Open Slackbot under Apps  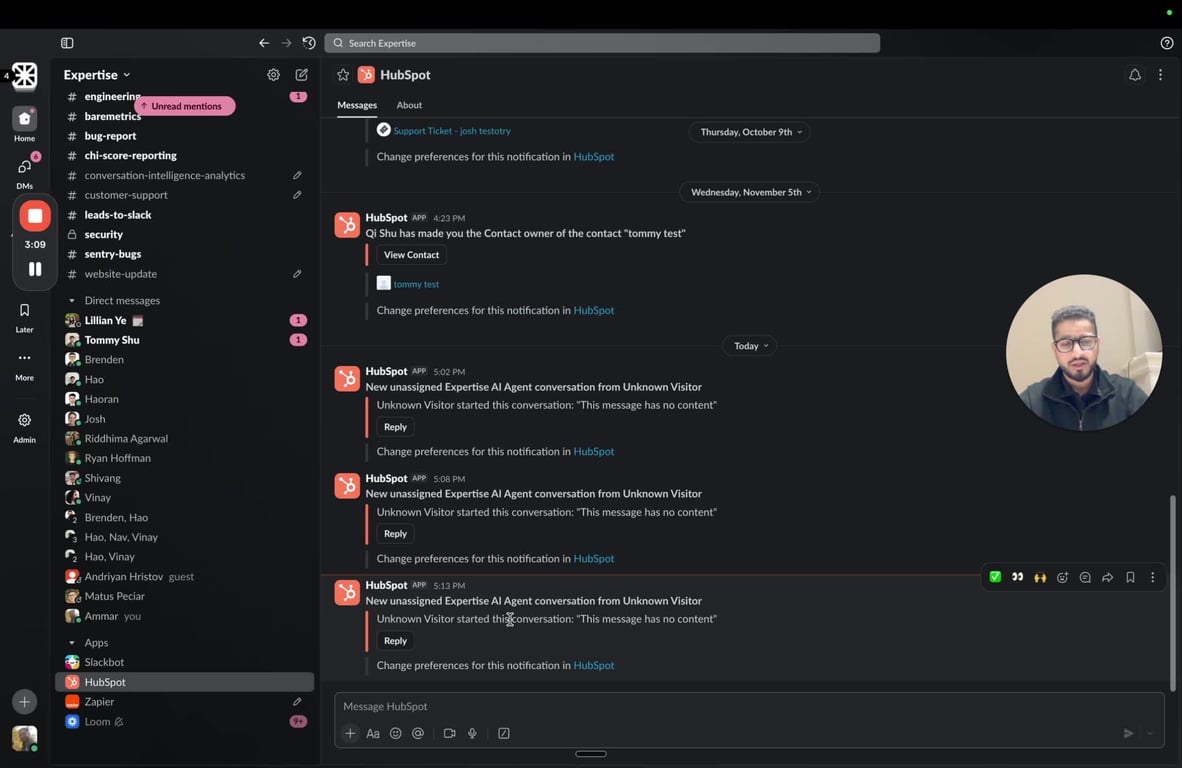(185, 662)
